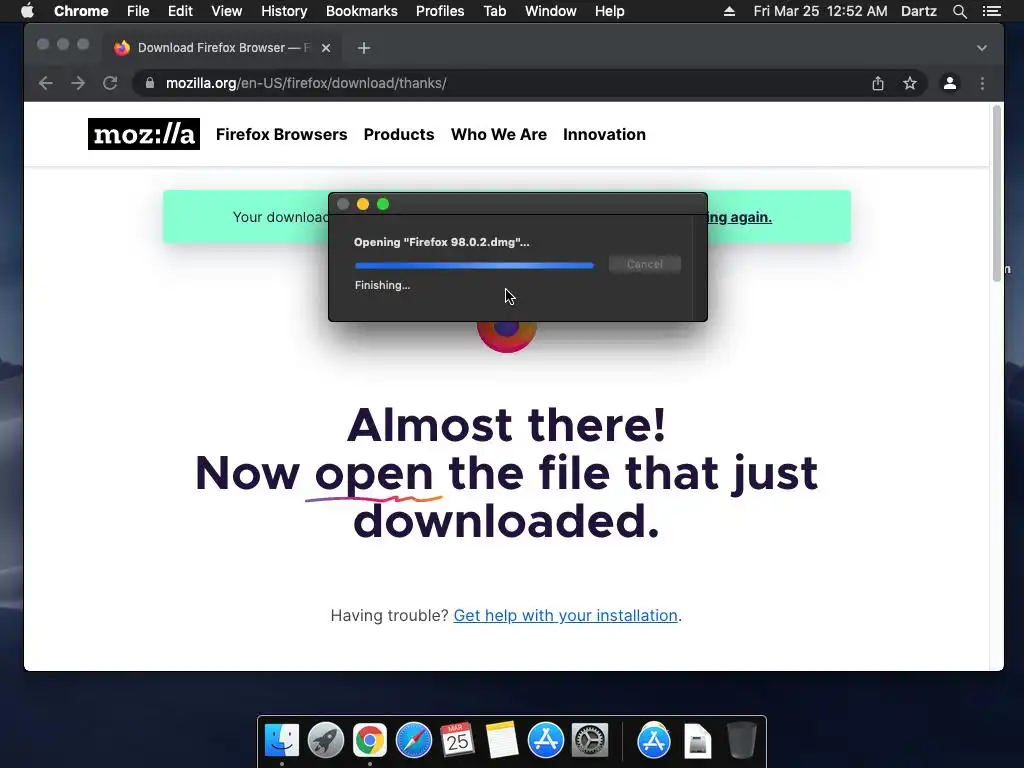This screenshot has width=1024, height=768.
Task: Click the Dartz user name in menu bar
Action: tap(918, 11)
